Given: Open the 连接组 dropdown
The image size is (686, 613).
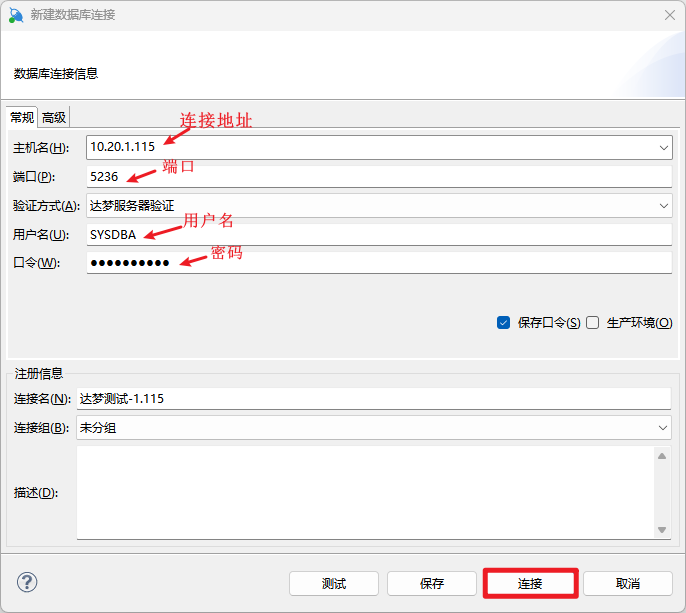Looking at the screenshot, I should (x=663, y=428).
